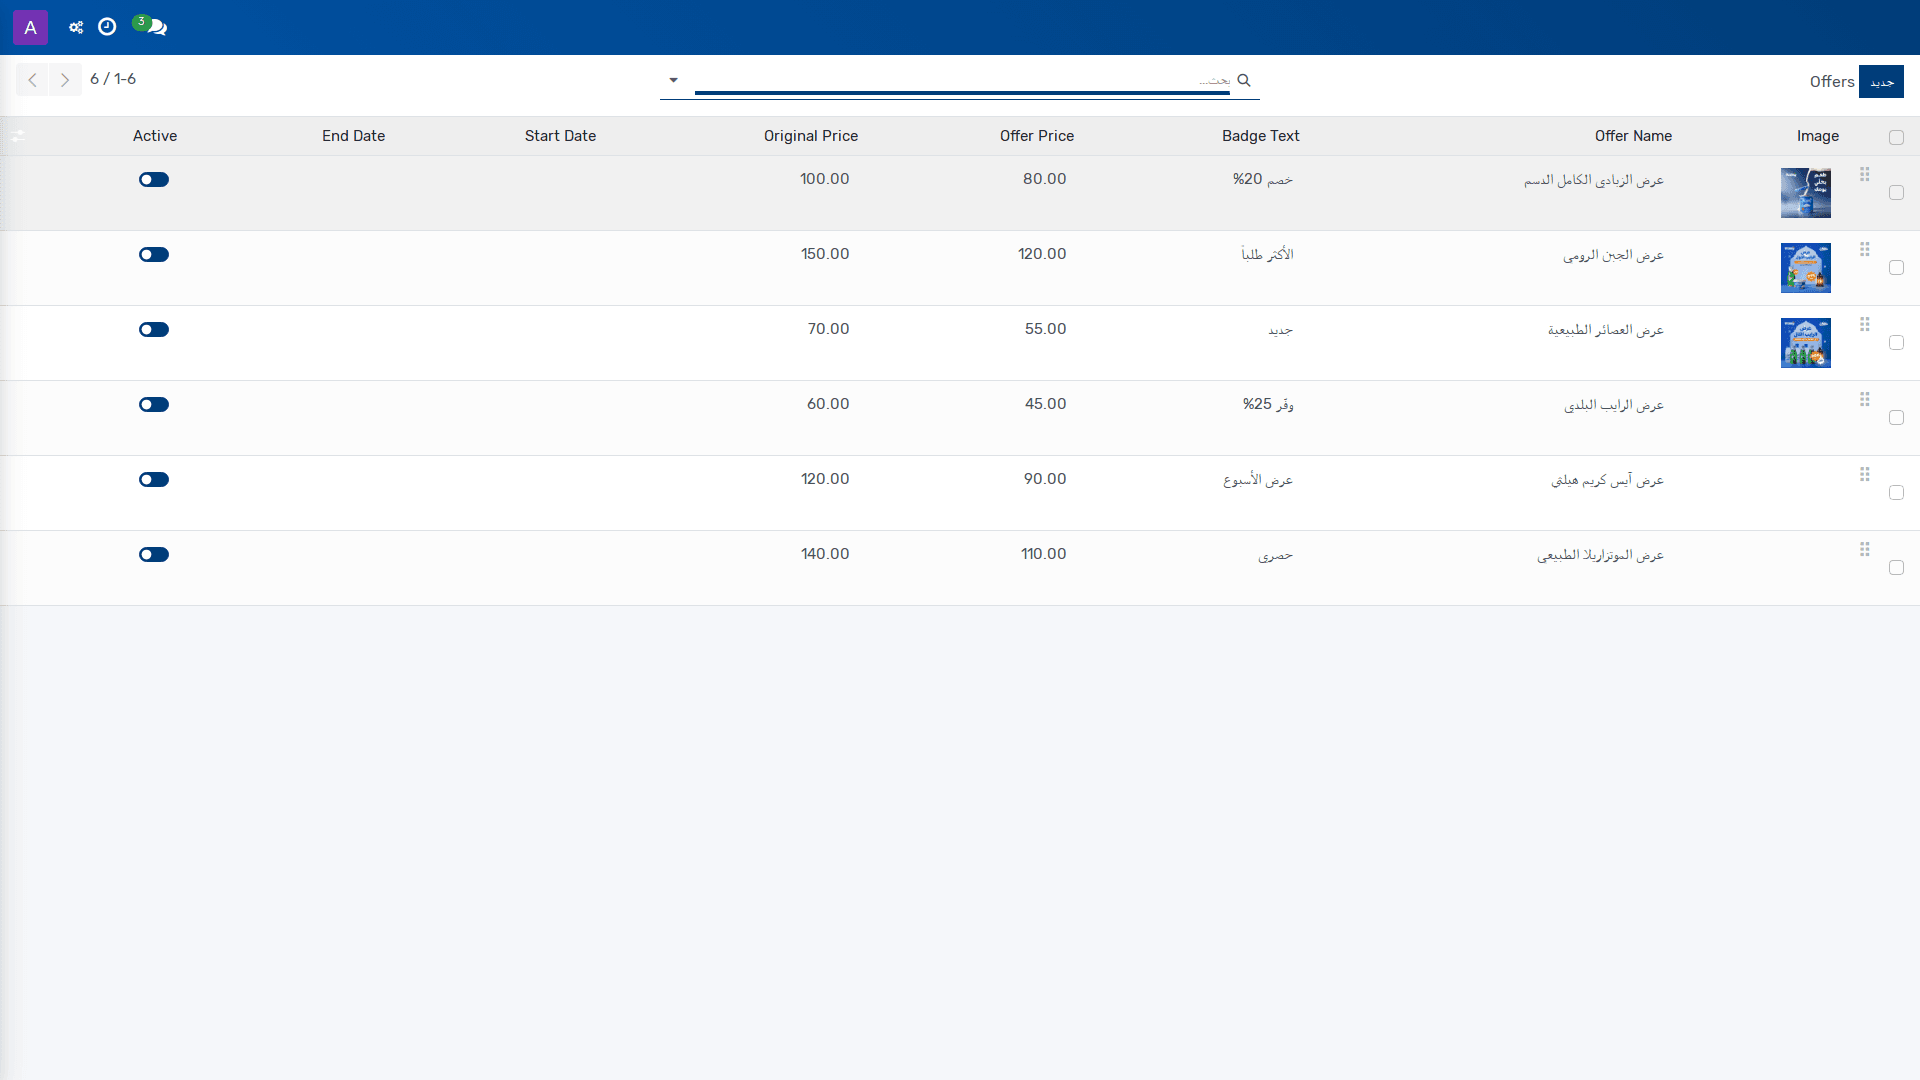
Task: Sort by Offer Price column header
Action: [1037, 136]
